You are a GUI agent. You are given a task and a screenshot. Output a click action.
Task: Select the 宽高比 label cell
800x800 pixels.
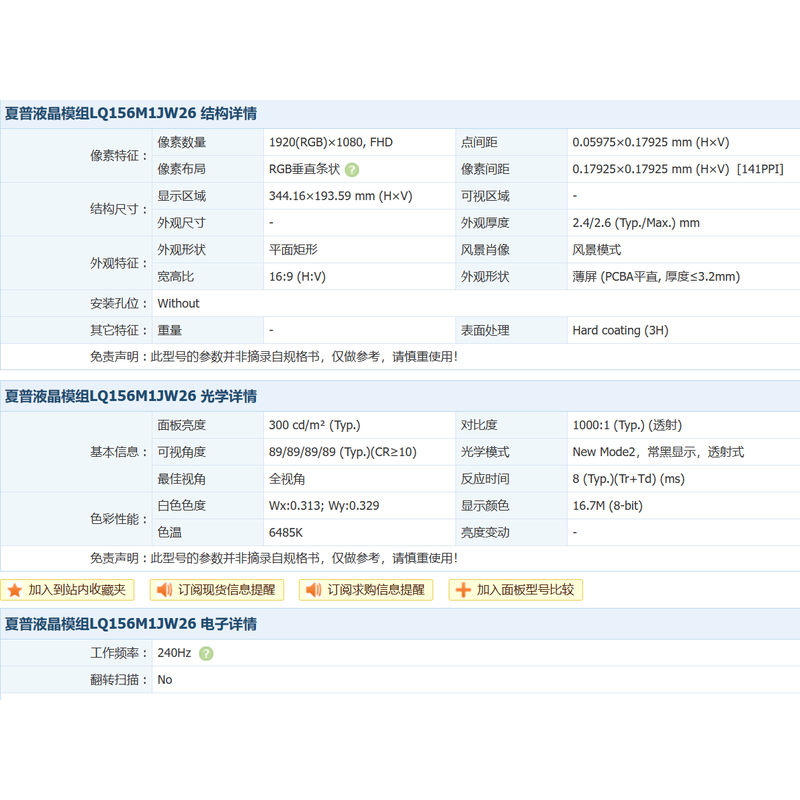click(x=208, y=277)
